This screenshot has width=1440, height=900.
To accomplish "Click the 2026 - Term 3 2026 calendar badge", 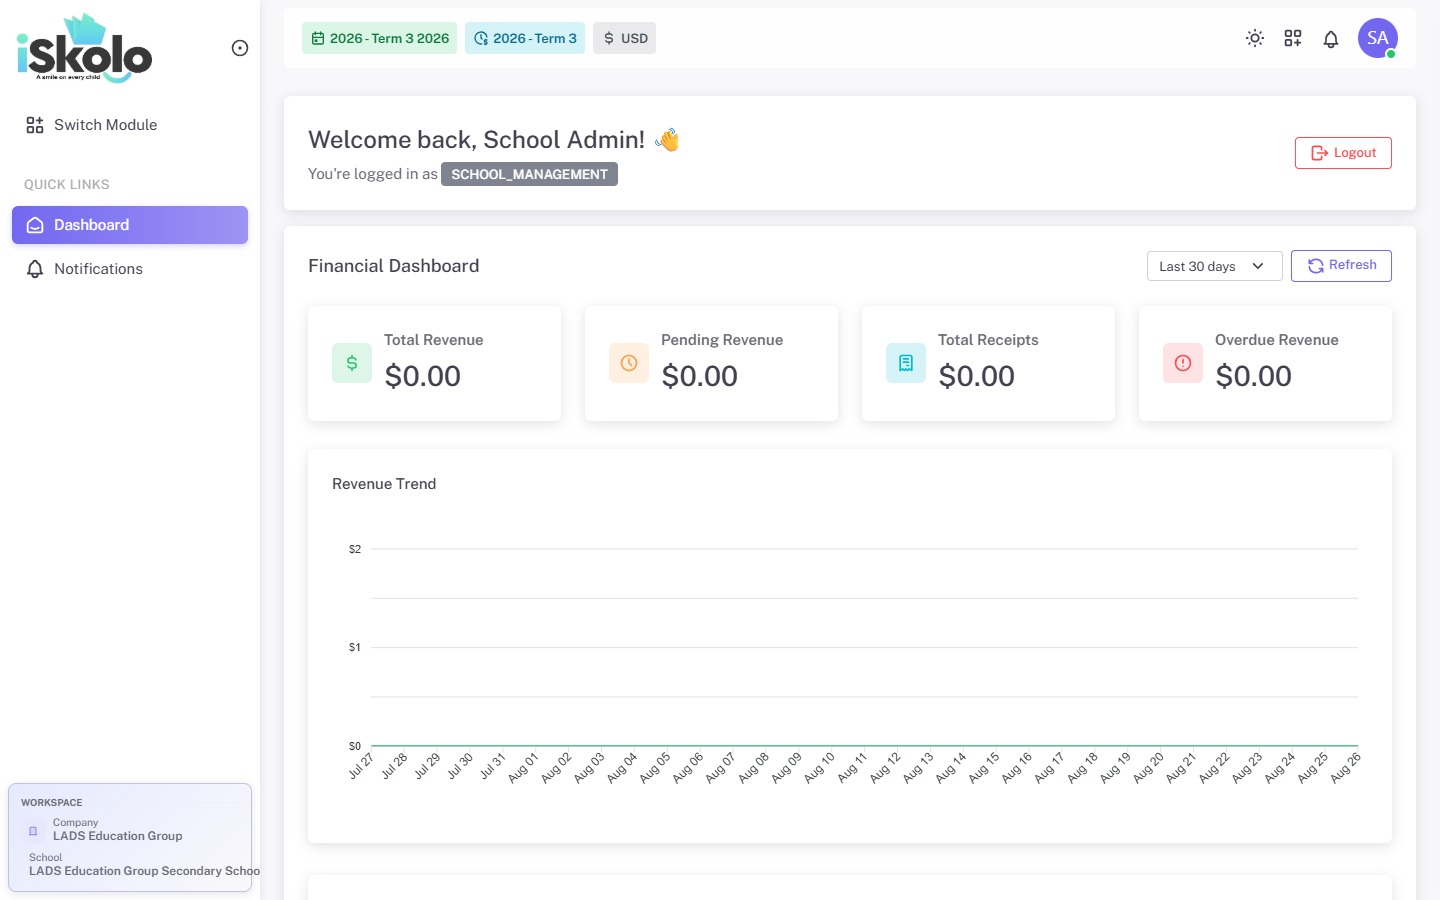I will (x=380, y=38).
